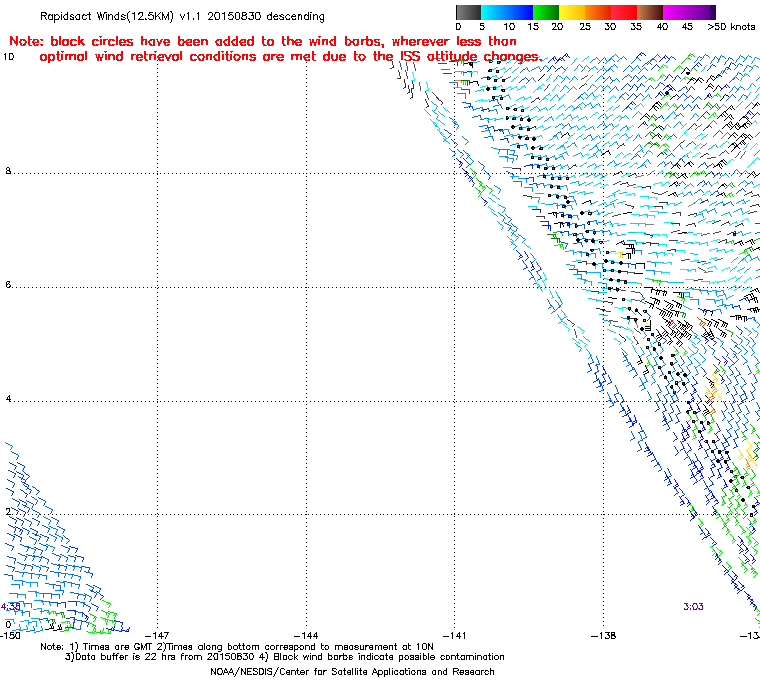Click the gray 0-5 knots legend swatch
The image size is (760, 688).
pyautogui.click(x=468, y=12)
